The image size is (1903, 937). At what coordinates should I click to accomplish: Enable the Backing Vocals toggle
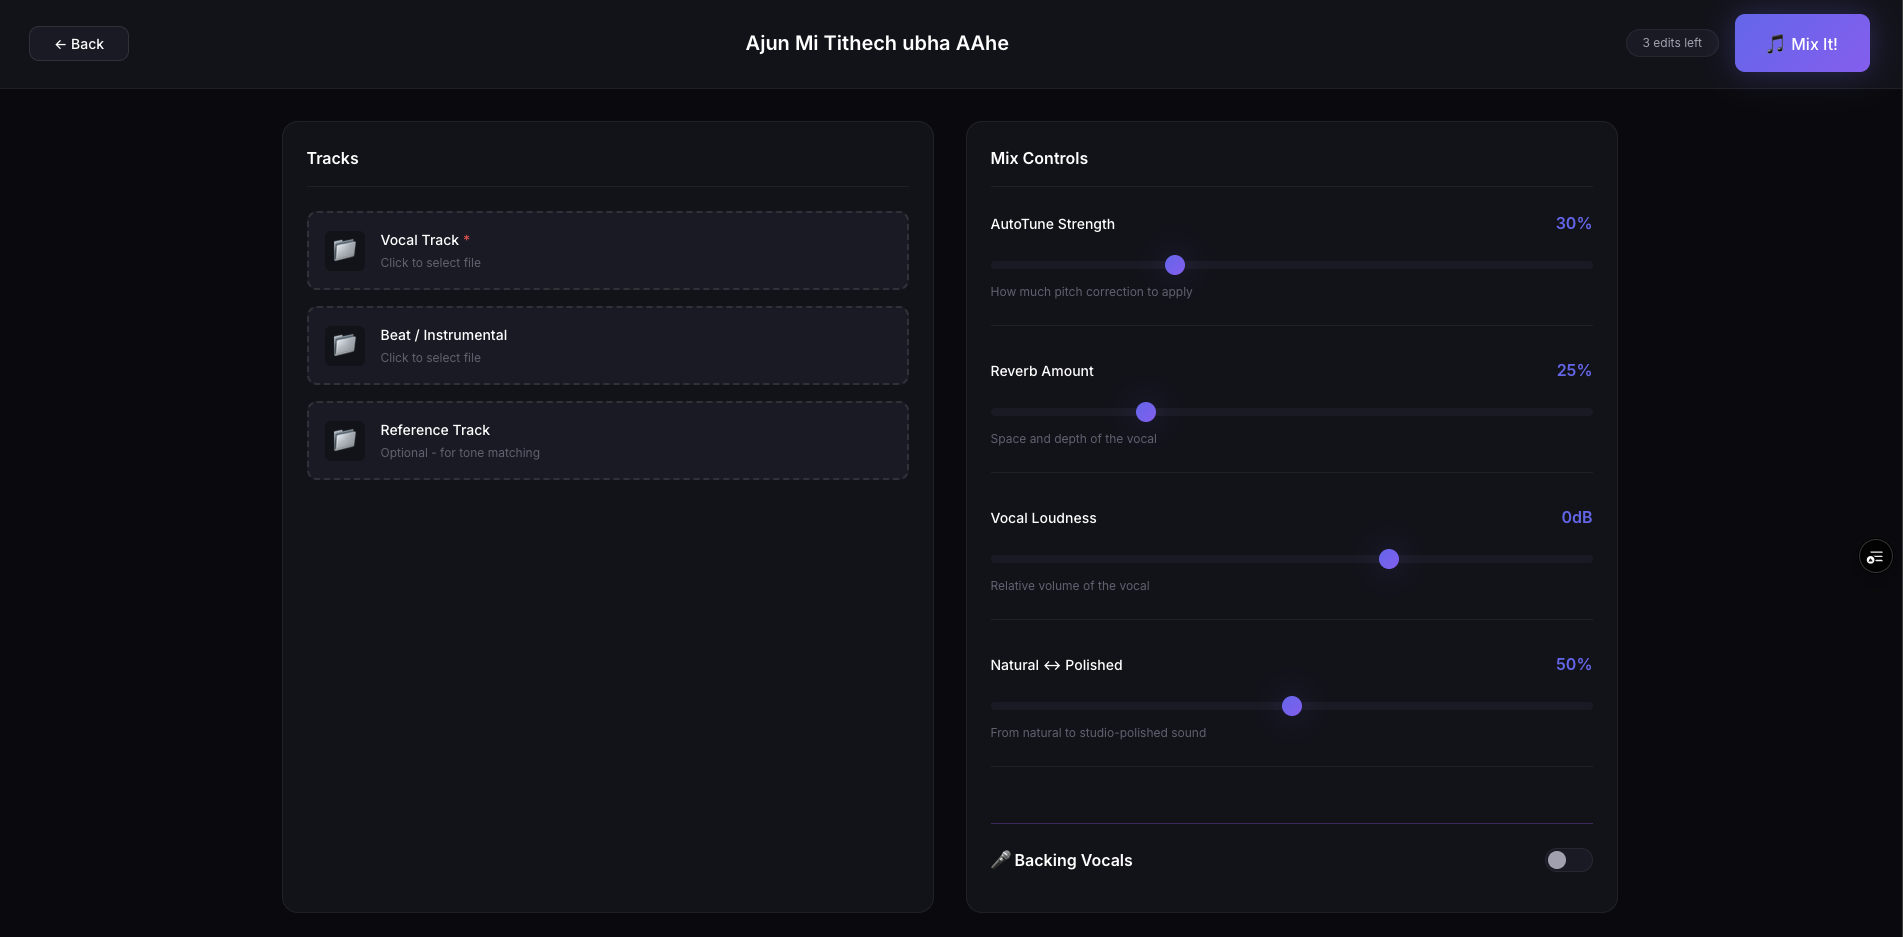[x=1568, y=860]
